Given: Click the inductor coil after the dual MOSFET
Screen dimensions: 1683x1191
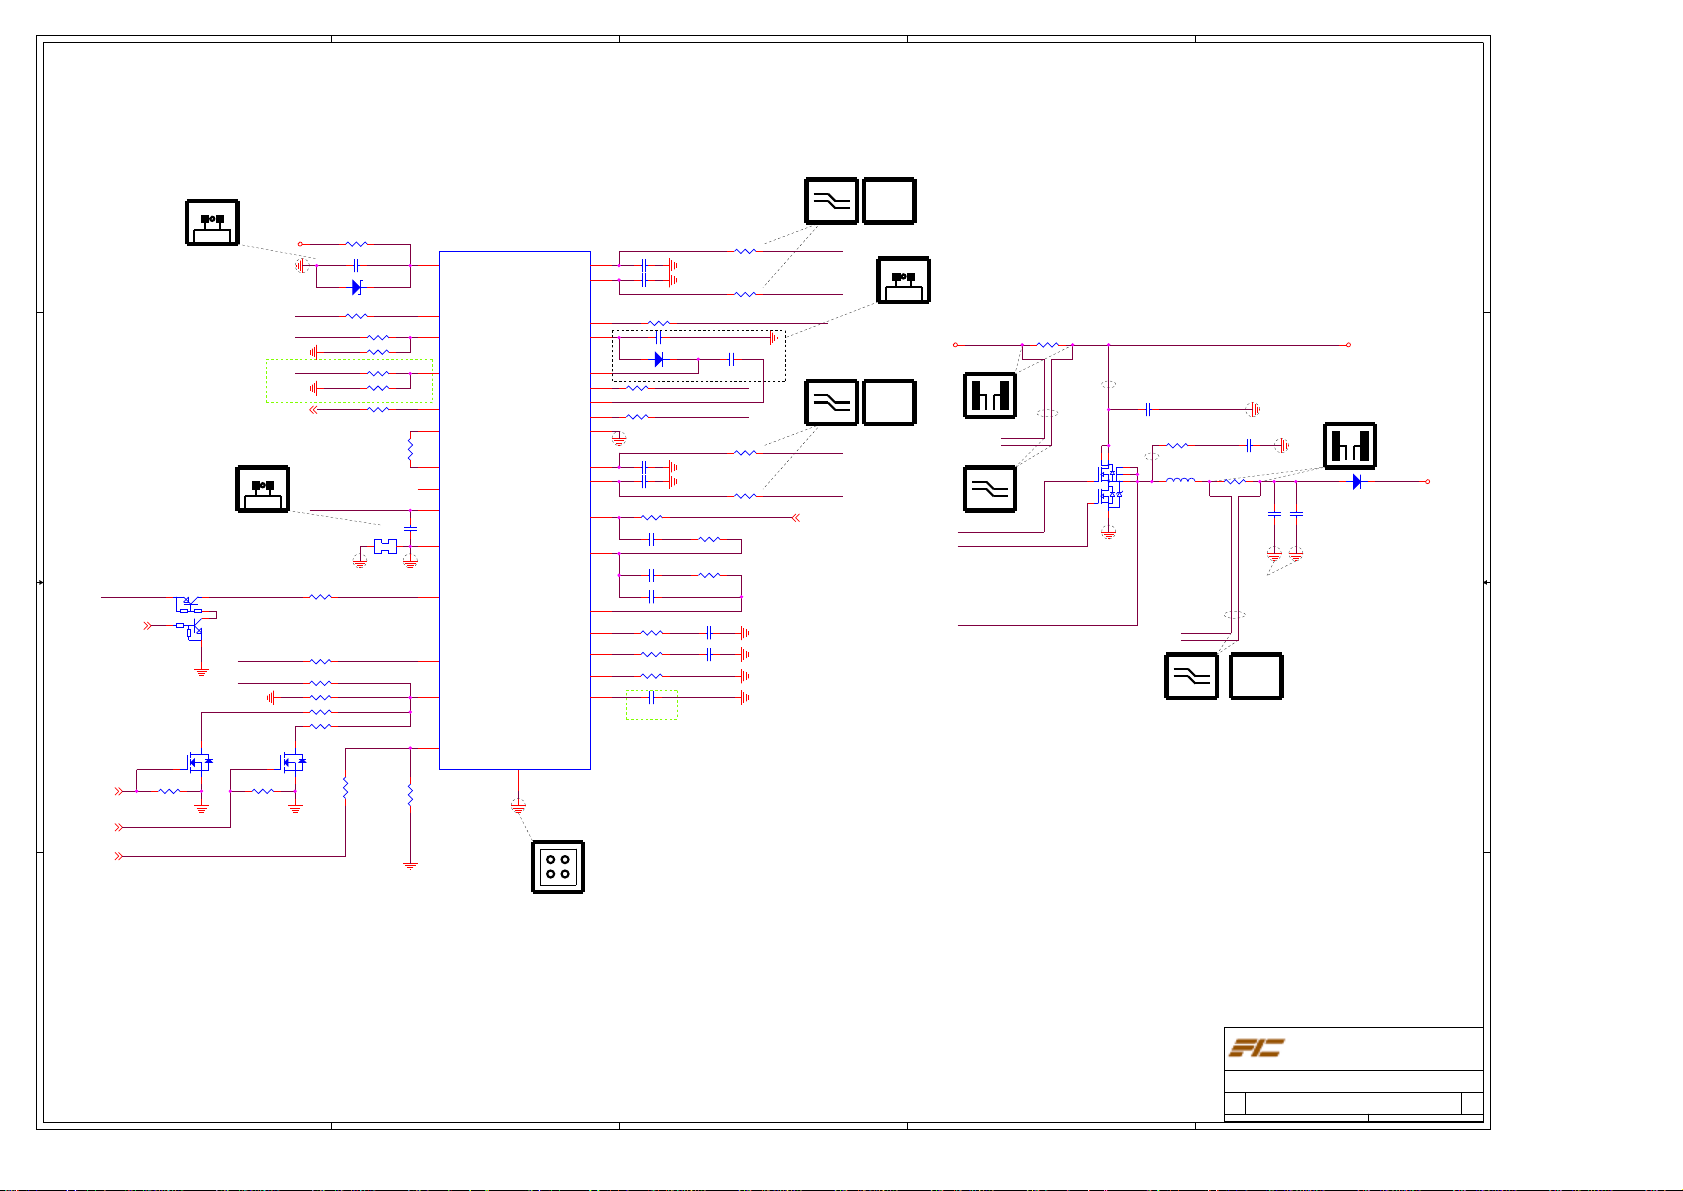Looking at the screenshot, I should coord(1180,481).
